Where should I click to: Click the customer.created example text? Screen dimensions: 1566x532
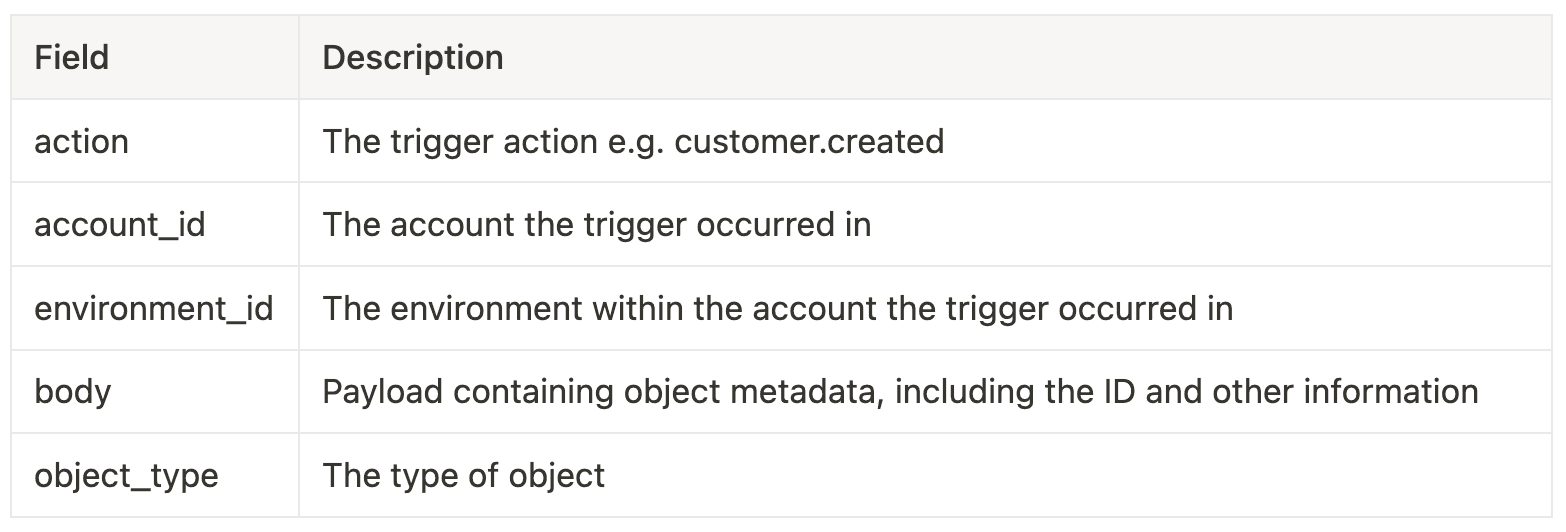click(x=809, y=142)
